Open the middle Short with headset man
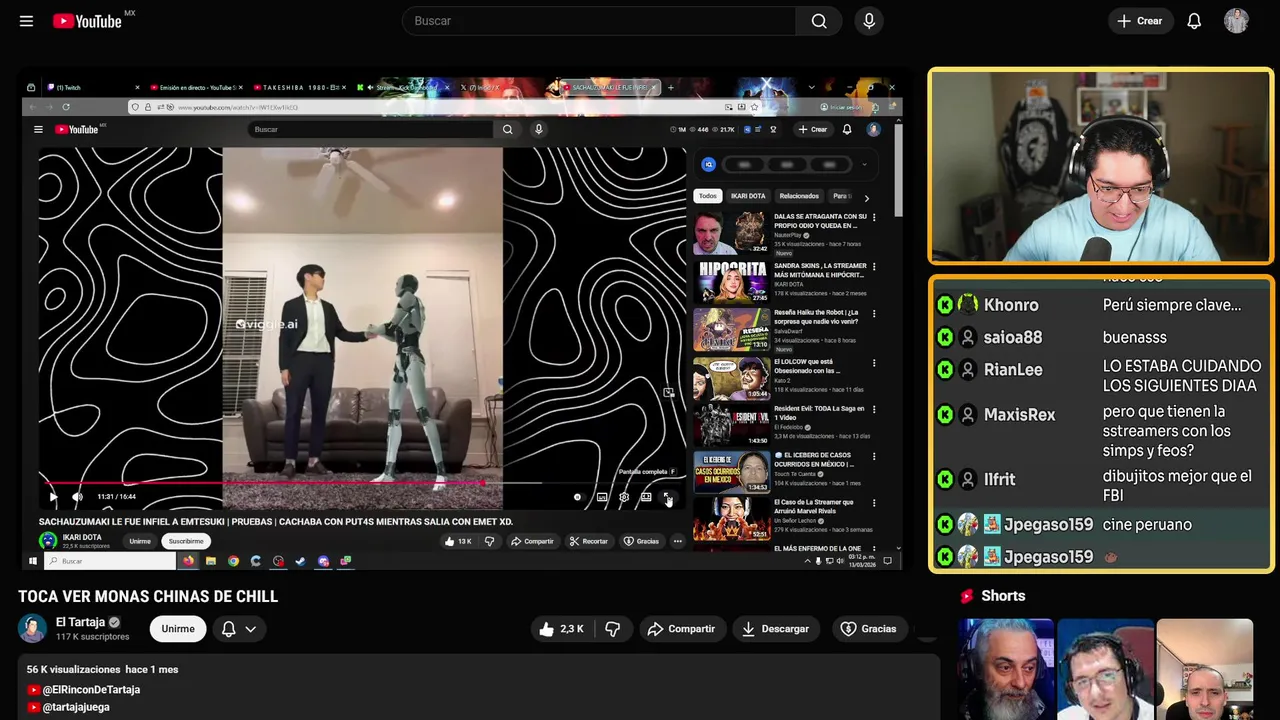This screenshot has height=720, width=1280. (x=1105, y=669)
